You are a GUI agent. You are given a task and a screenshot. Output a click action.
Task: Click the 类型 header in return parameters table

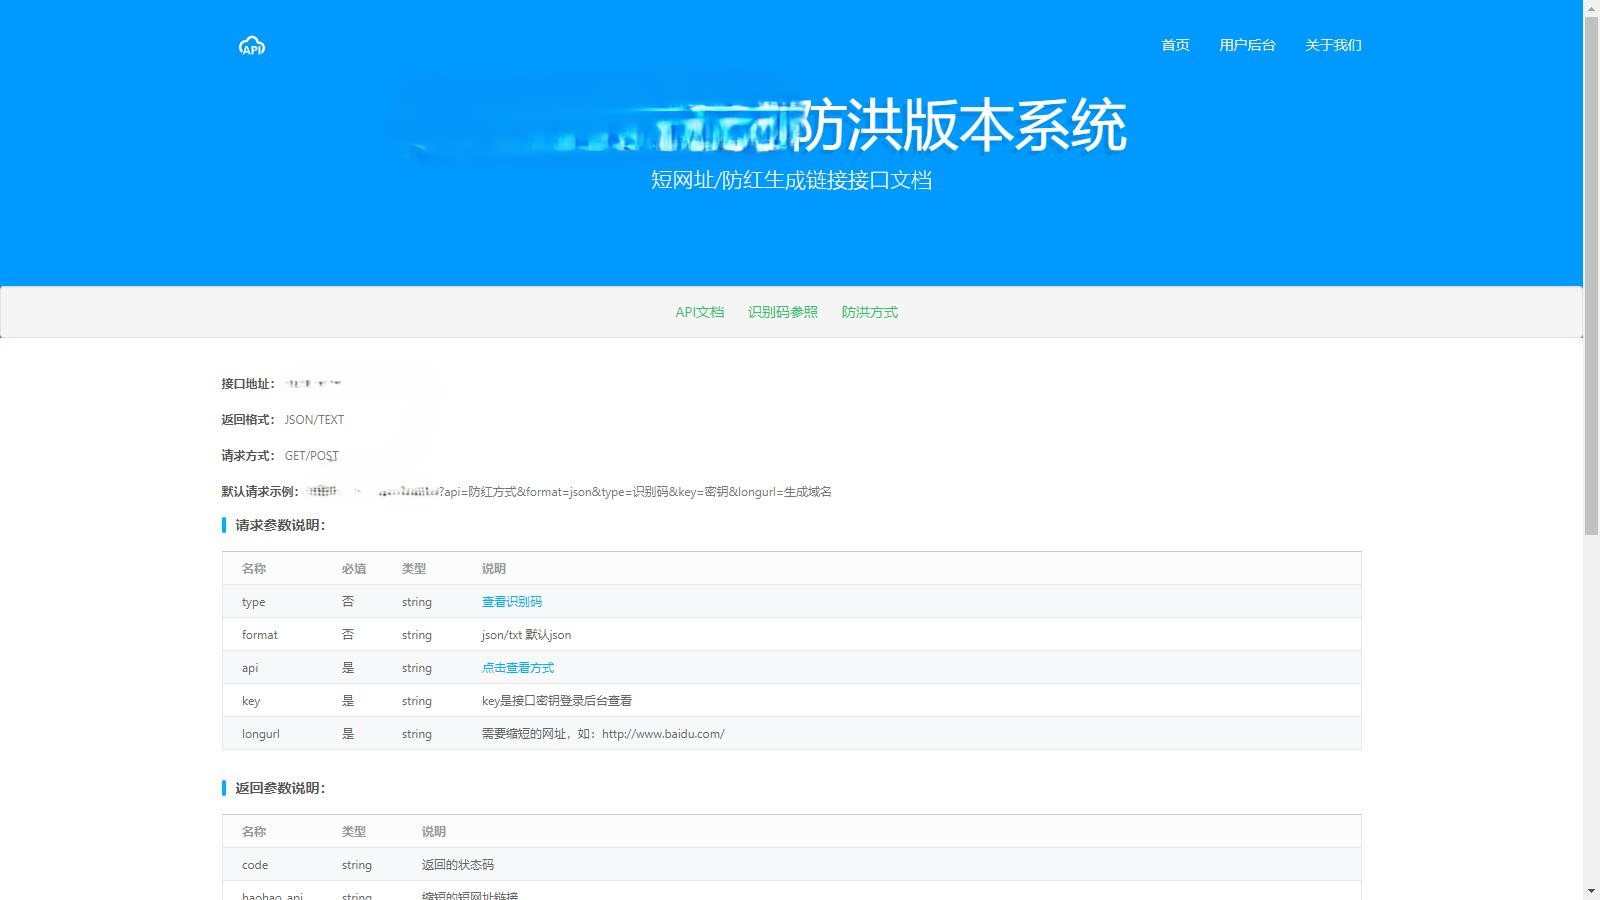pyautogui.click(x=354, y=832)
